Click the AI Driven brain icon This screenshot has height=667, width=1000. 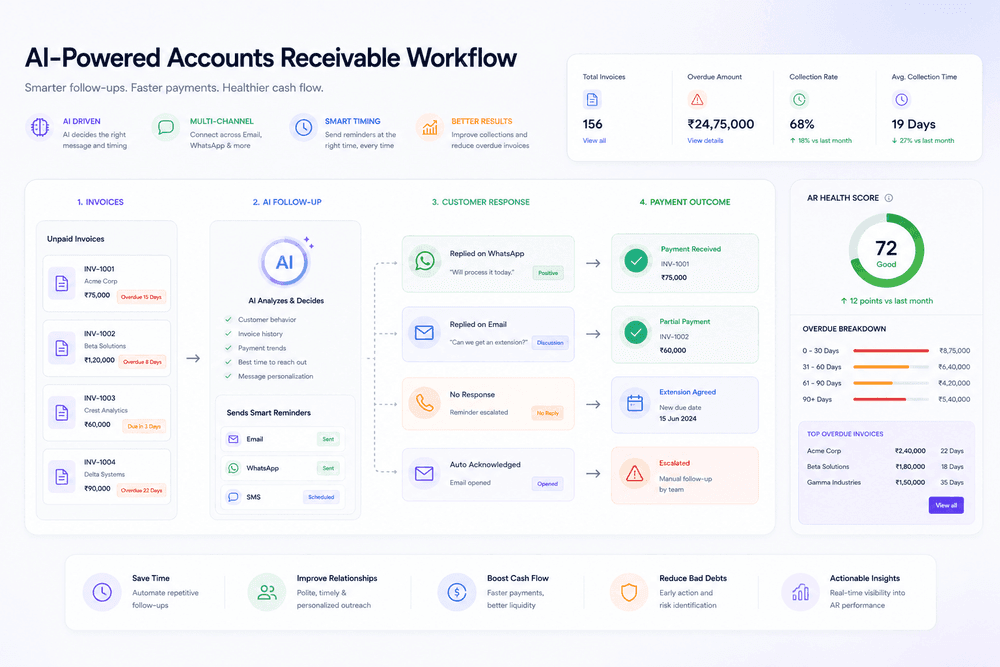(x=40, y=127)
